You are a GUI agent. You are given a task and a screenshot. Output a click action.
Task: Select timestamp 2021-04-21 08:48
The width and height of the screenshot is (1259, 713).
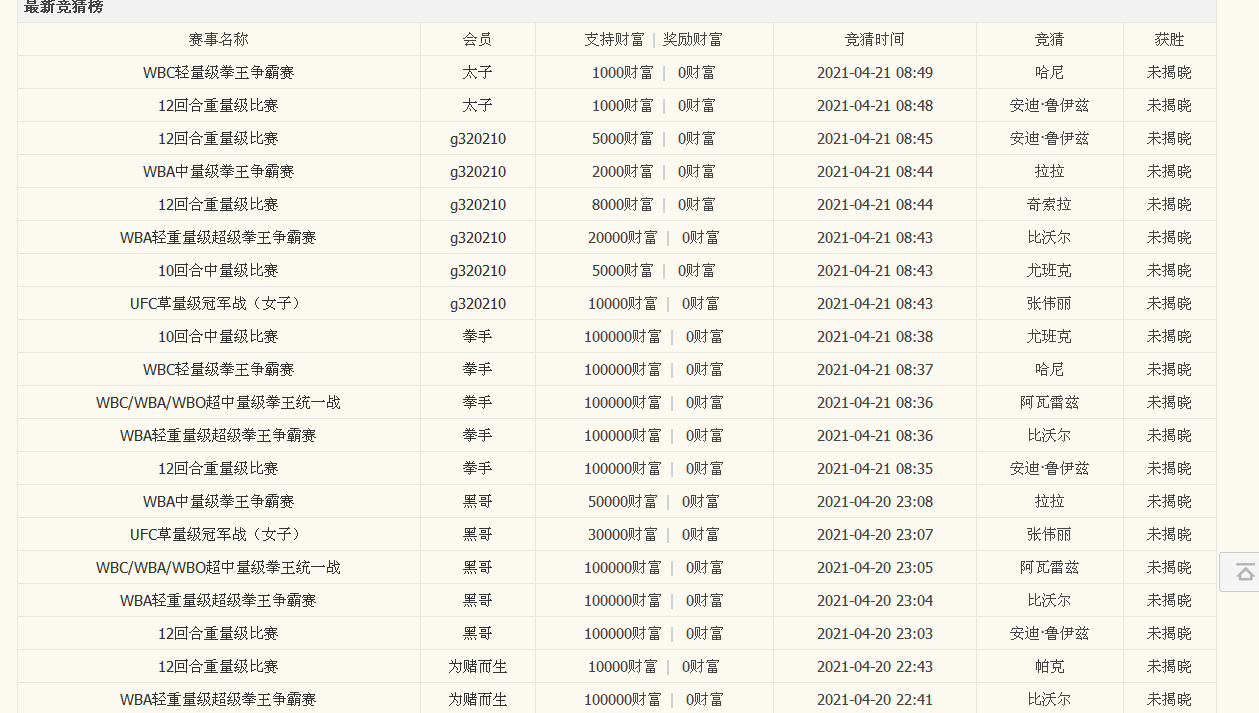click(x=874, y=105)
